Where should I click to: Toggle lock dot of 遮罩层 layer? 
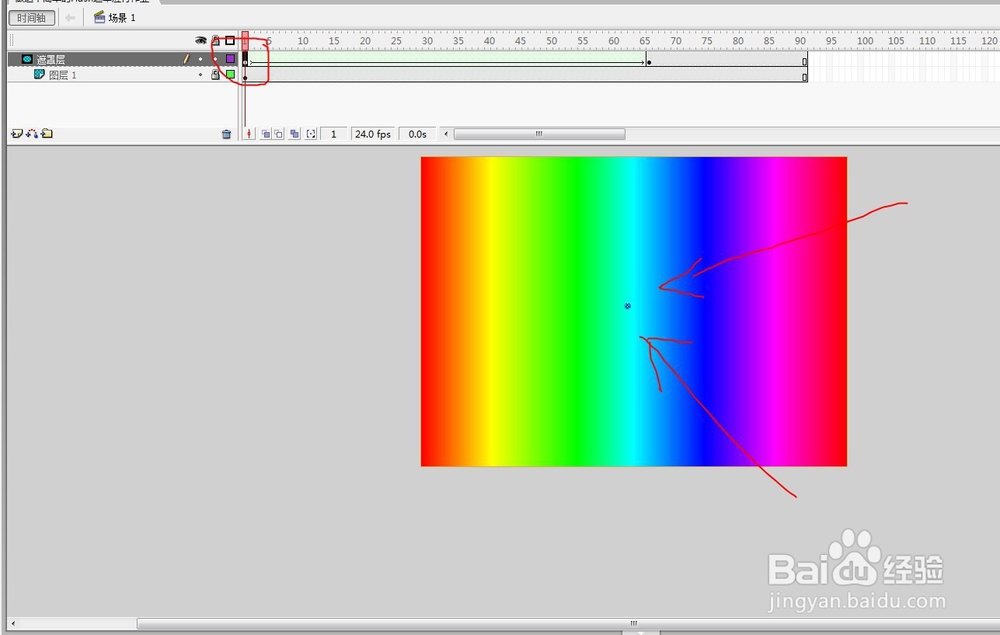pyautogui.click(x=216, y=59)
